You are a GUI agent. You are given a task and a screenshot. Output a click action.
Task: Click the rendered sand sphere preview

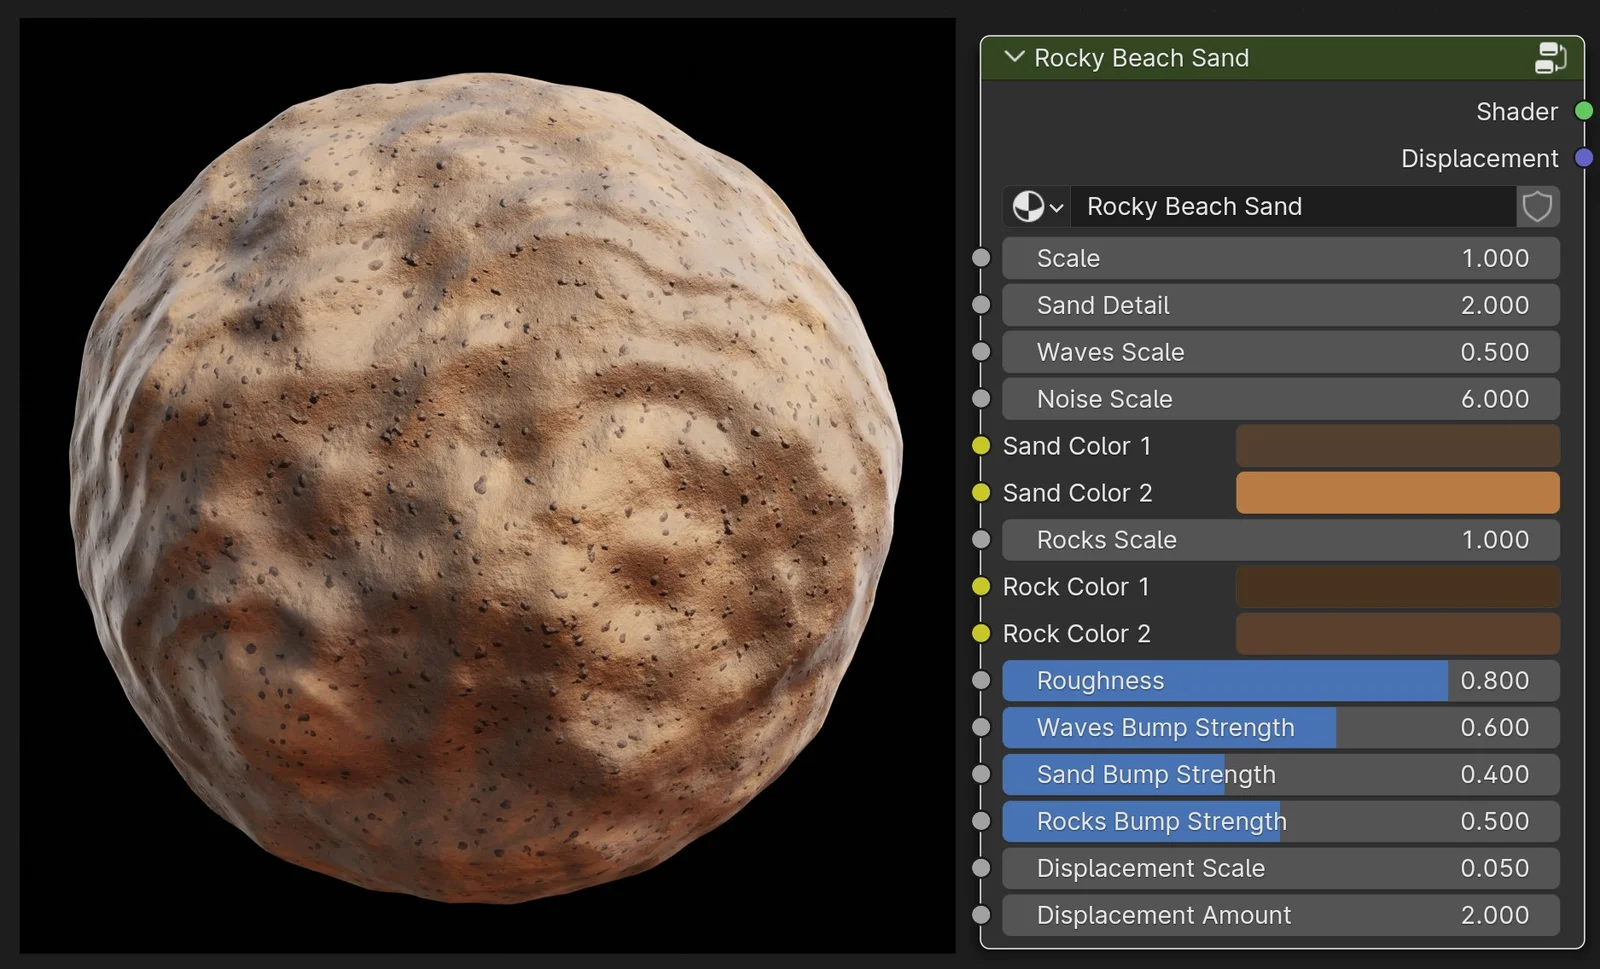tap(486, 486)
